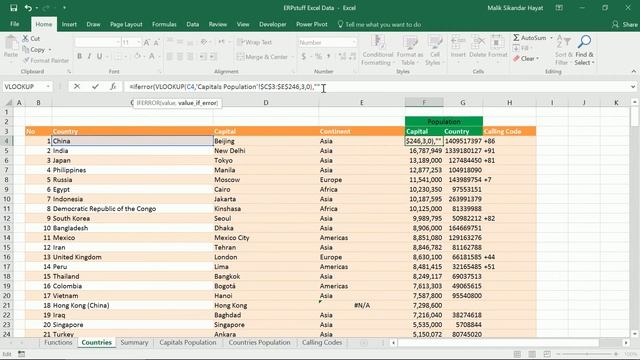The width and height of the screenshot is (640, 360).
Task: Select cell containing Beijing
Action: 266,141
